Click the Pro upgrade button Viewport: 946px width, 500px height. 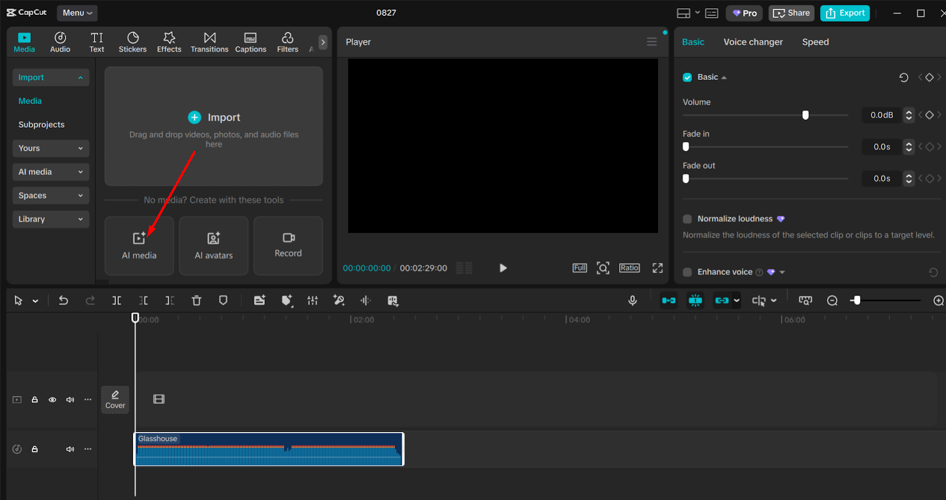click(744, 13)
